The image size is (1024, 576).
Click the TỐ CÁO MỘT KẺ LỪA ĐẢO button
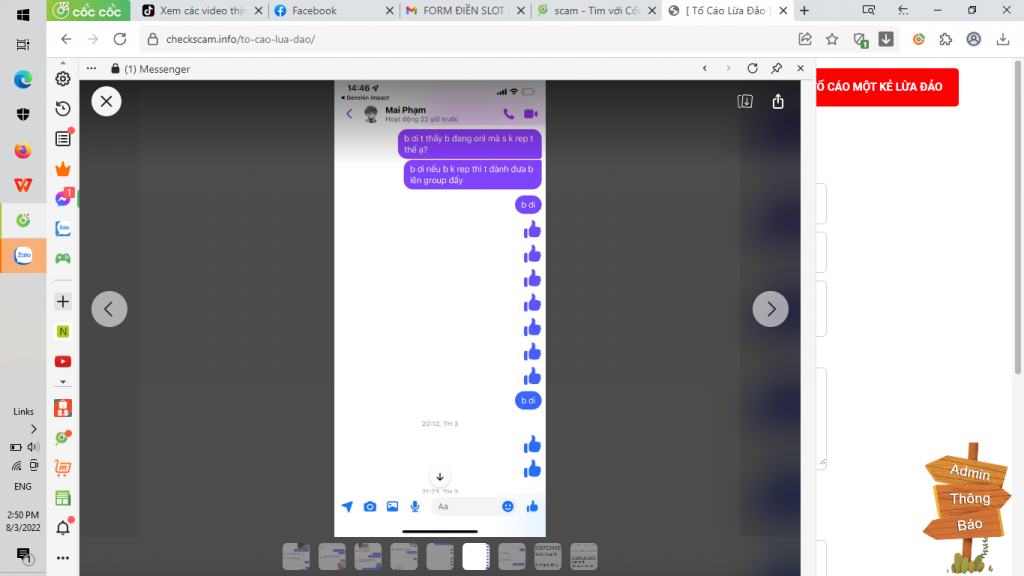coord(881,87)
